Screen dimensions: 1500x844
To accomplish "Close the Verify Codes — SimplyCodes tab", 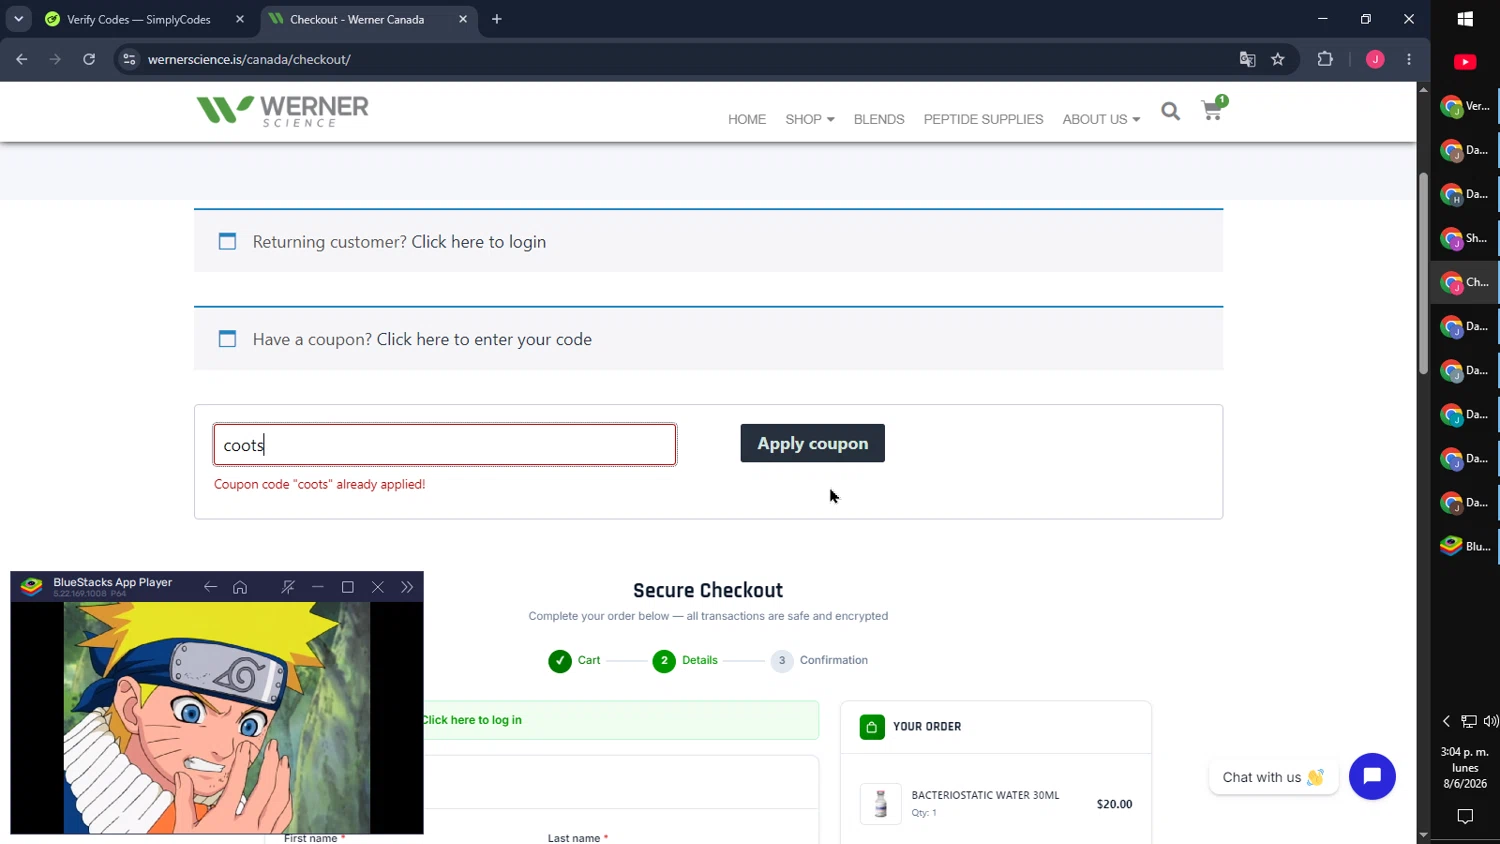I will 240,19.
